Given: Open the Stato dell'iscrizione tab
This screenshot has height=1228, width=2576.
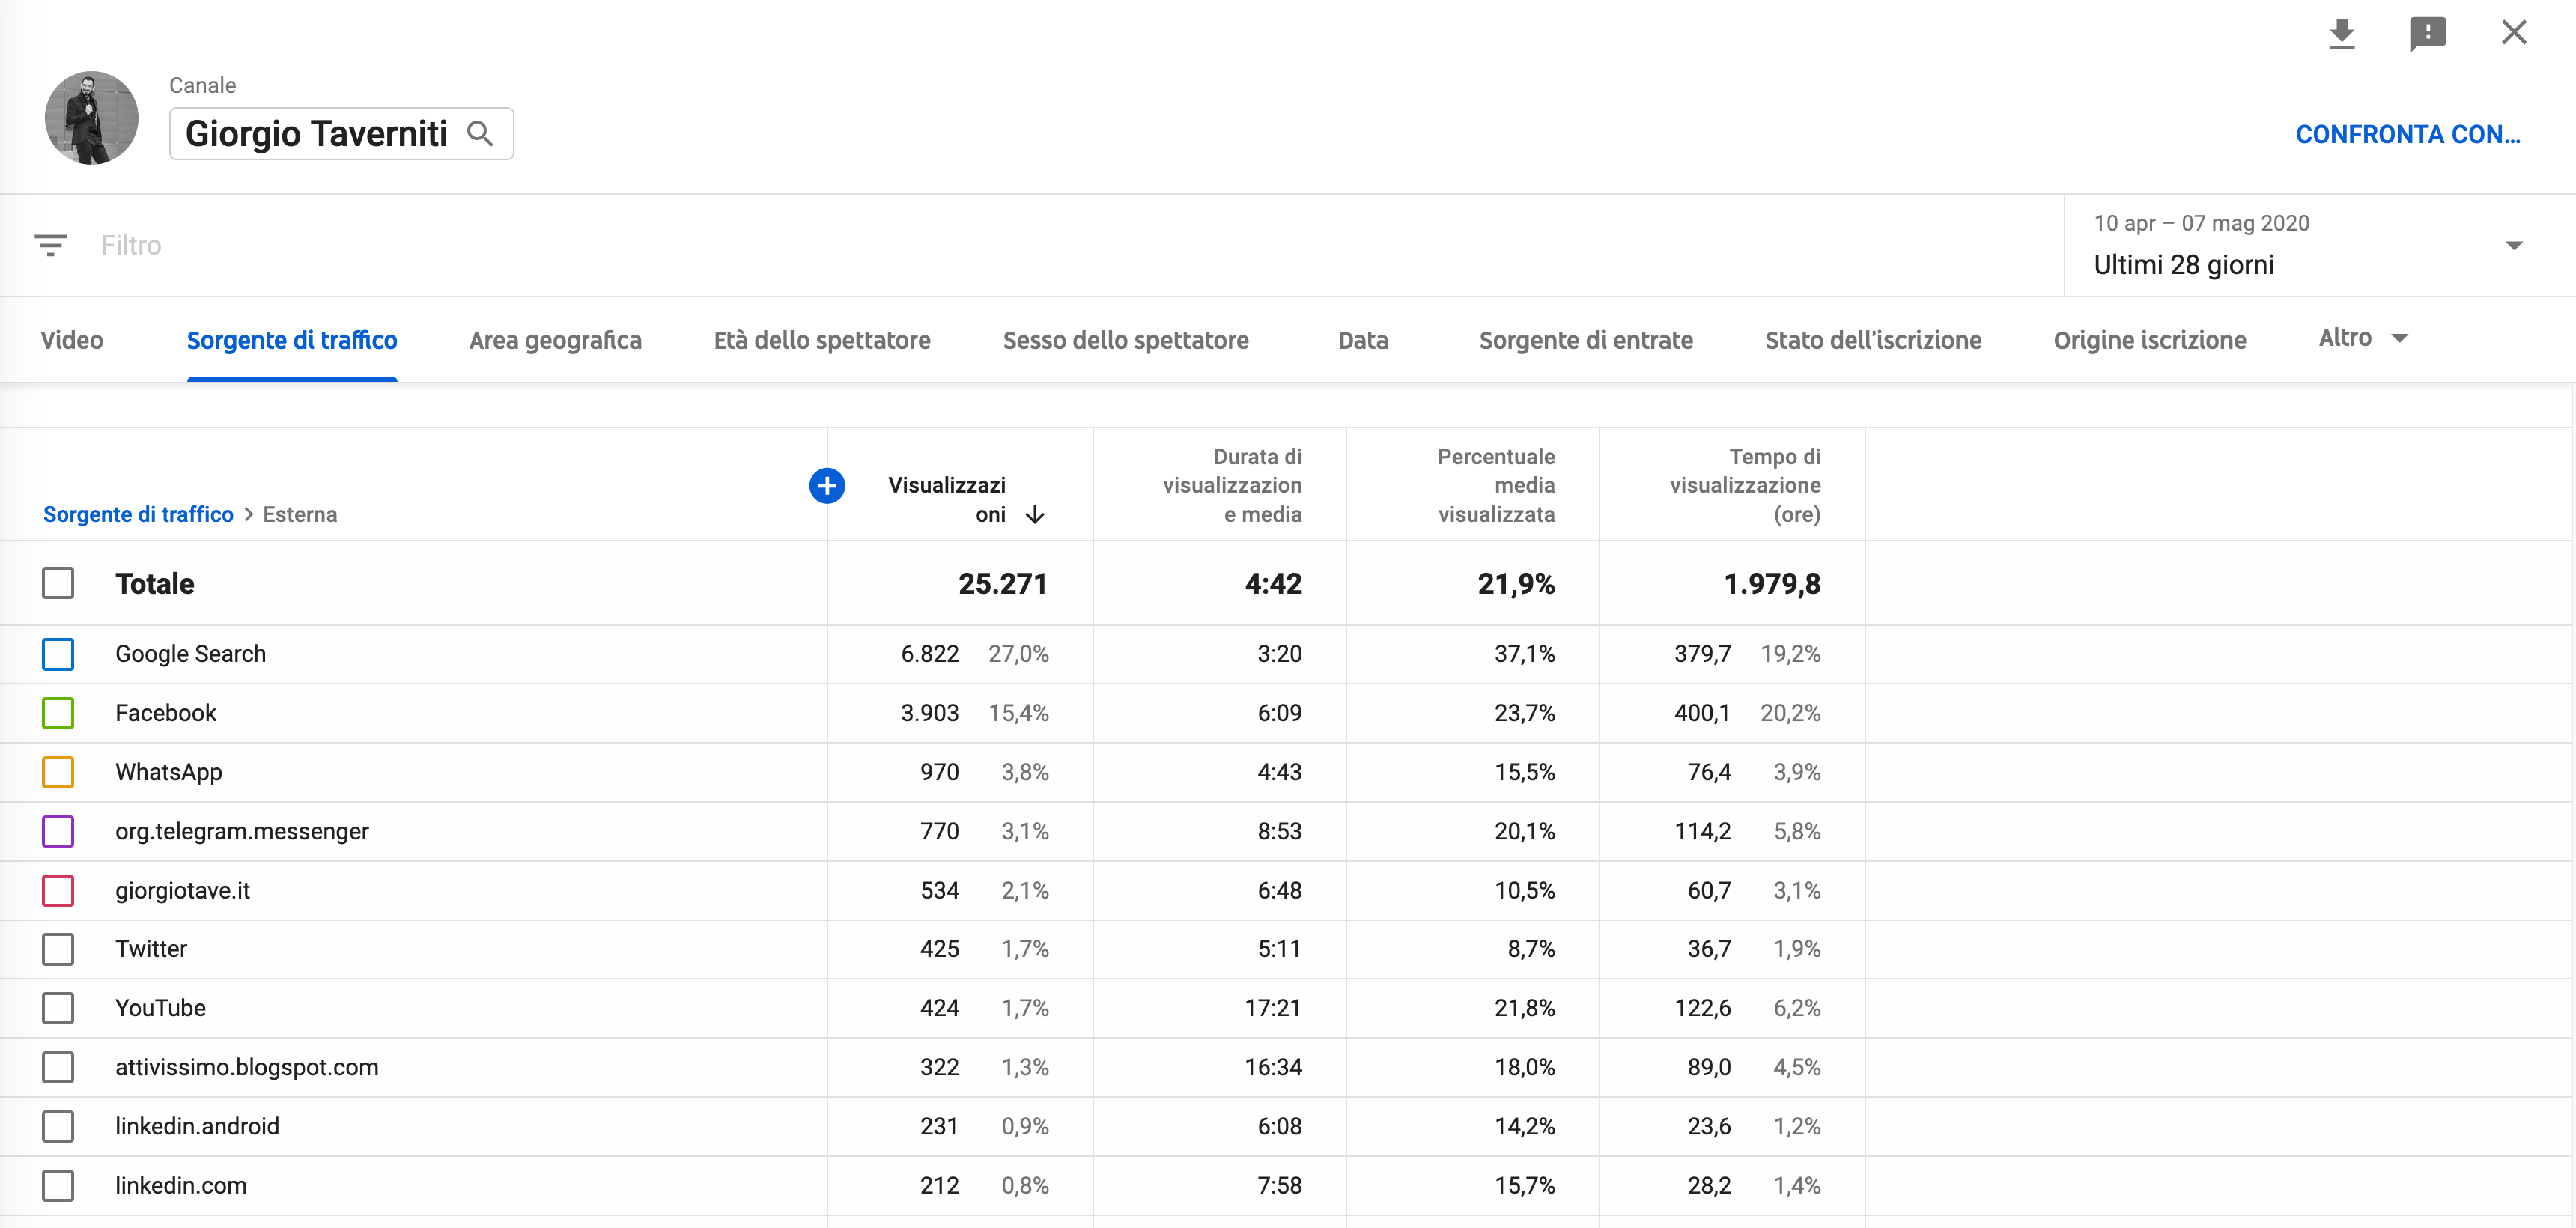Looking at the screenshot, I should tap(1873, 340).
